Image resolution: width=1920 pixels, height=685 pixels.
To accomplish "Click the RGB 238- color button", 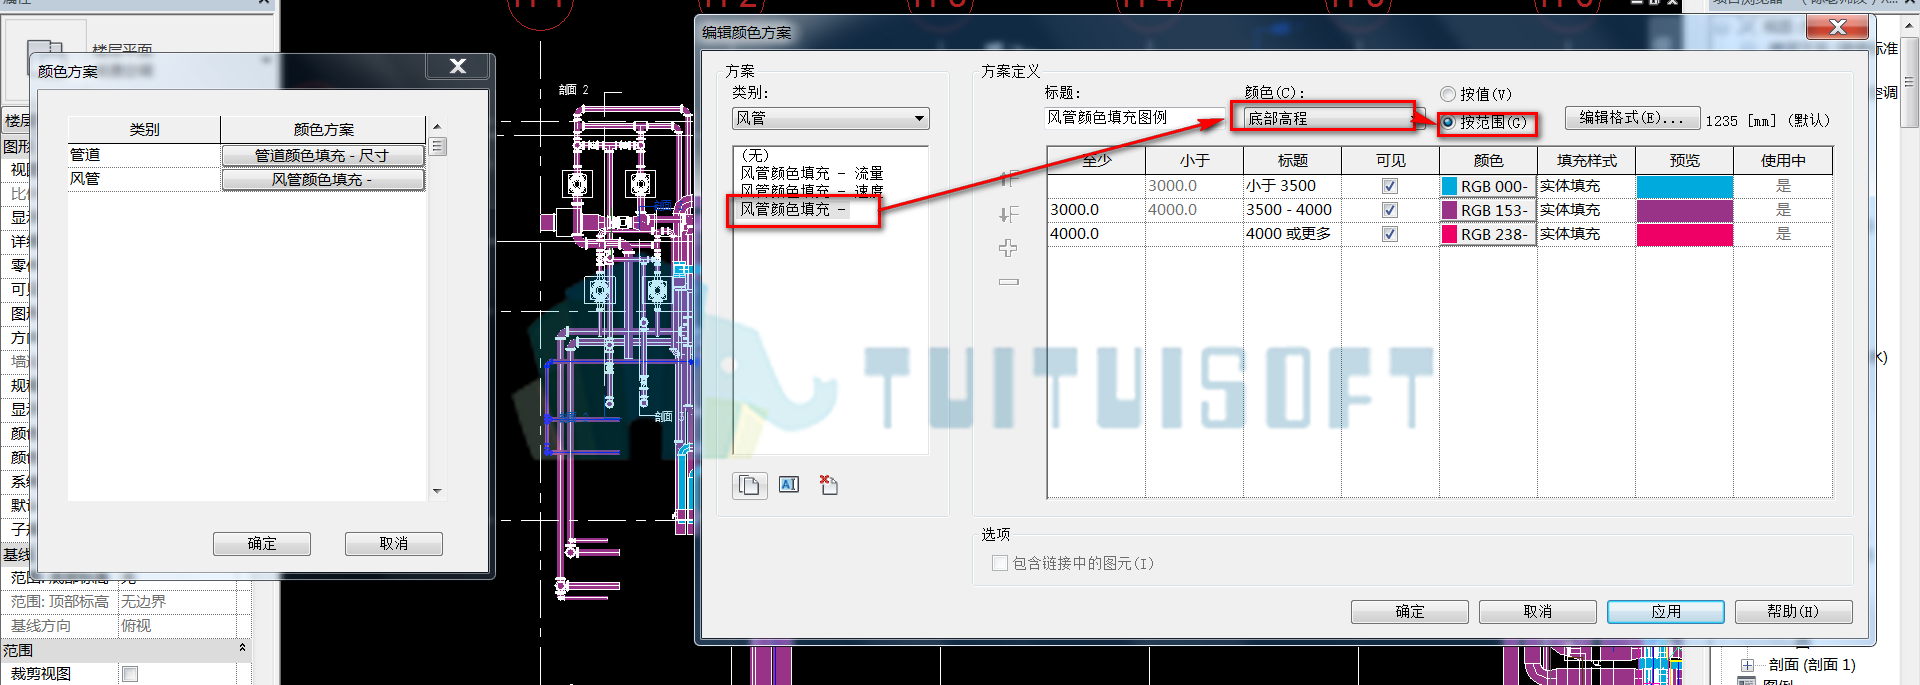I will pos(1487,234).
